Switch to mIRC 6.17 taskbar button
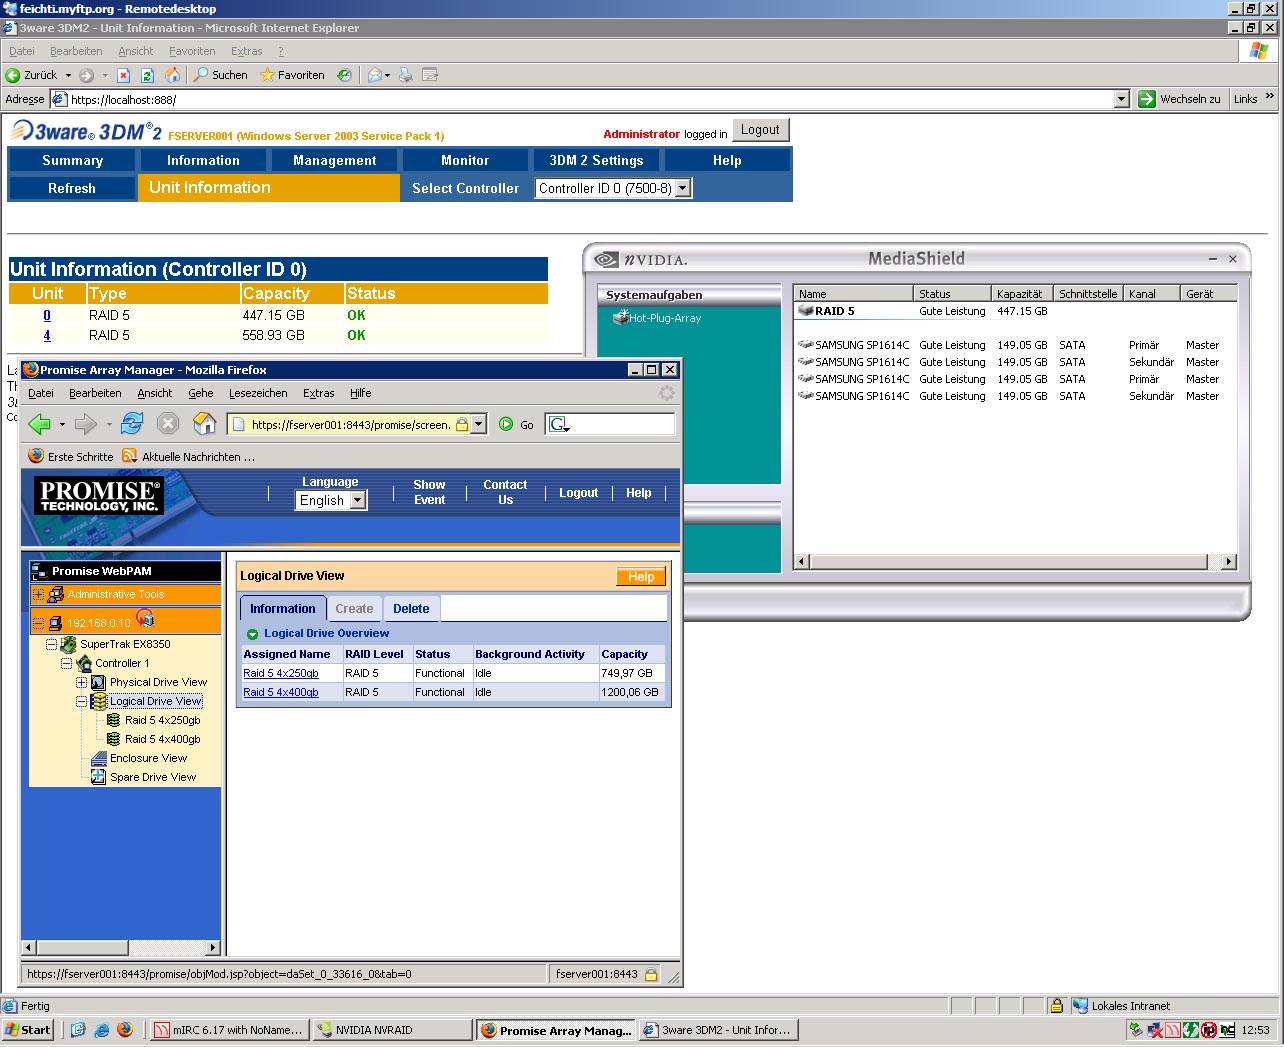The height and width of the screenshot is (1047, 1284). click(x=228, y=1030)
